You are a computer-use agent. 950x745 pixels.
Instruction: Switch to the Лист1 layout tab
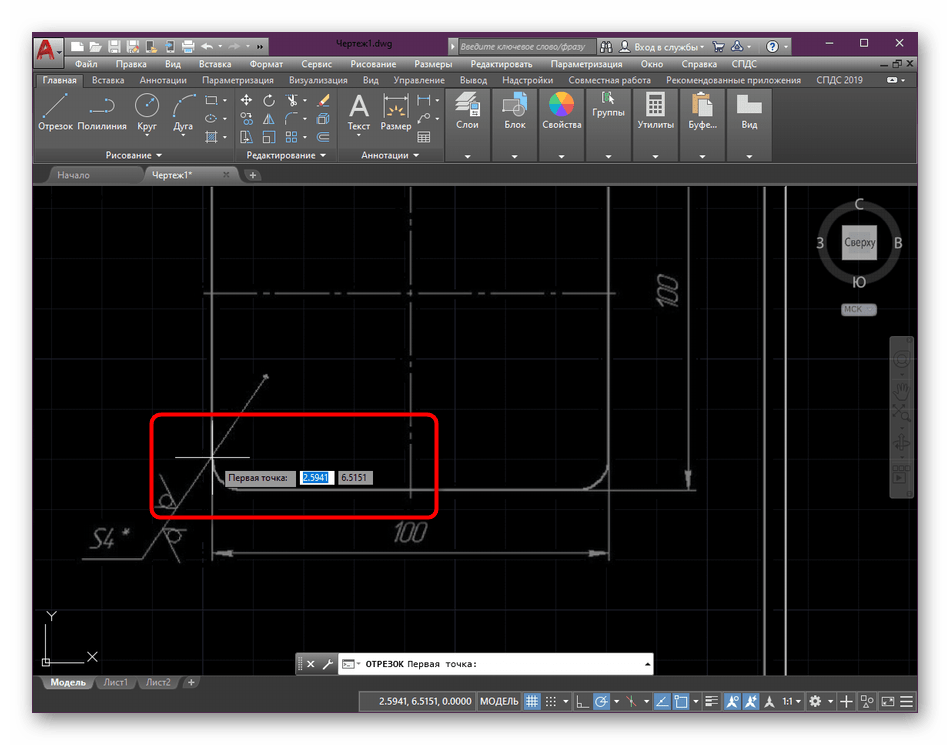pos(115,682)
